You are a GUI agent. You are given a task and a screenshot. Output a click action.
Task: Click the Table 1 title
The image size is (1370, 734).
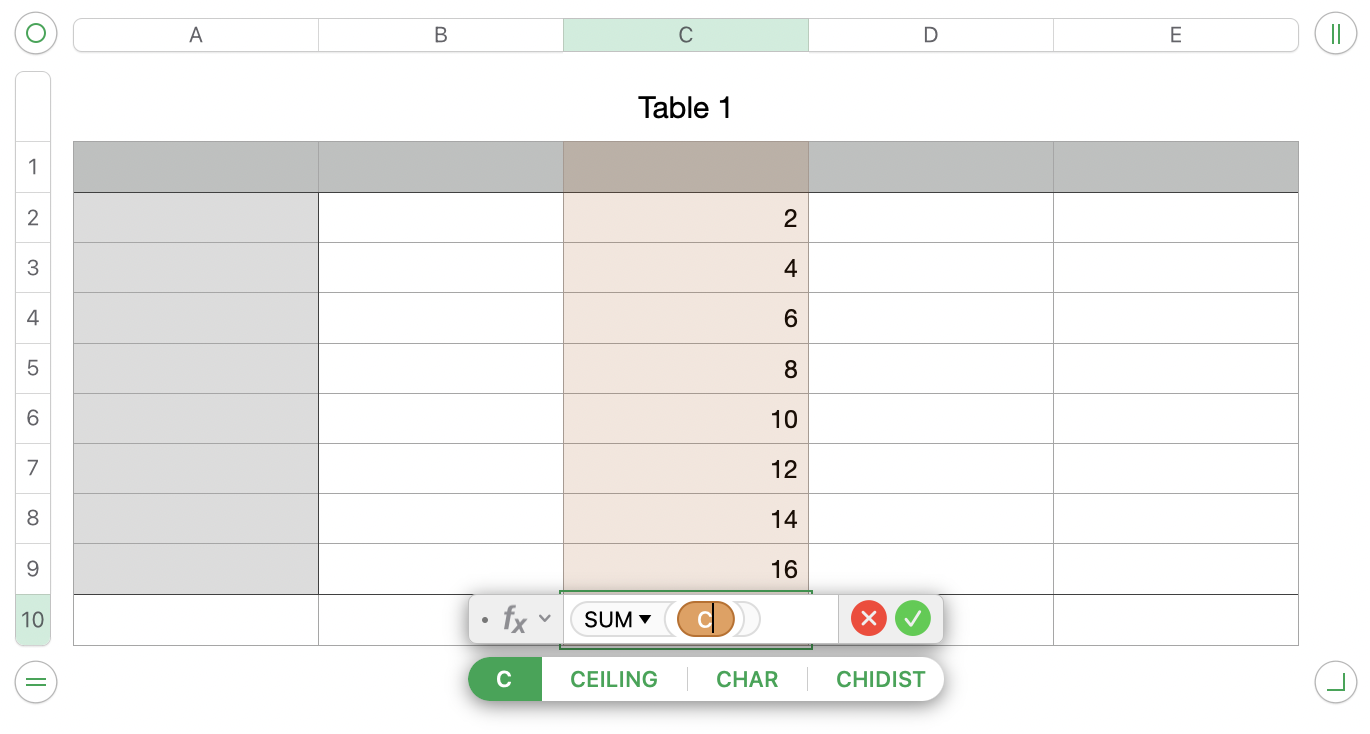(x=684, y=108)
